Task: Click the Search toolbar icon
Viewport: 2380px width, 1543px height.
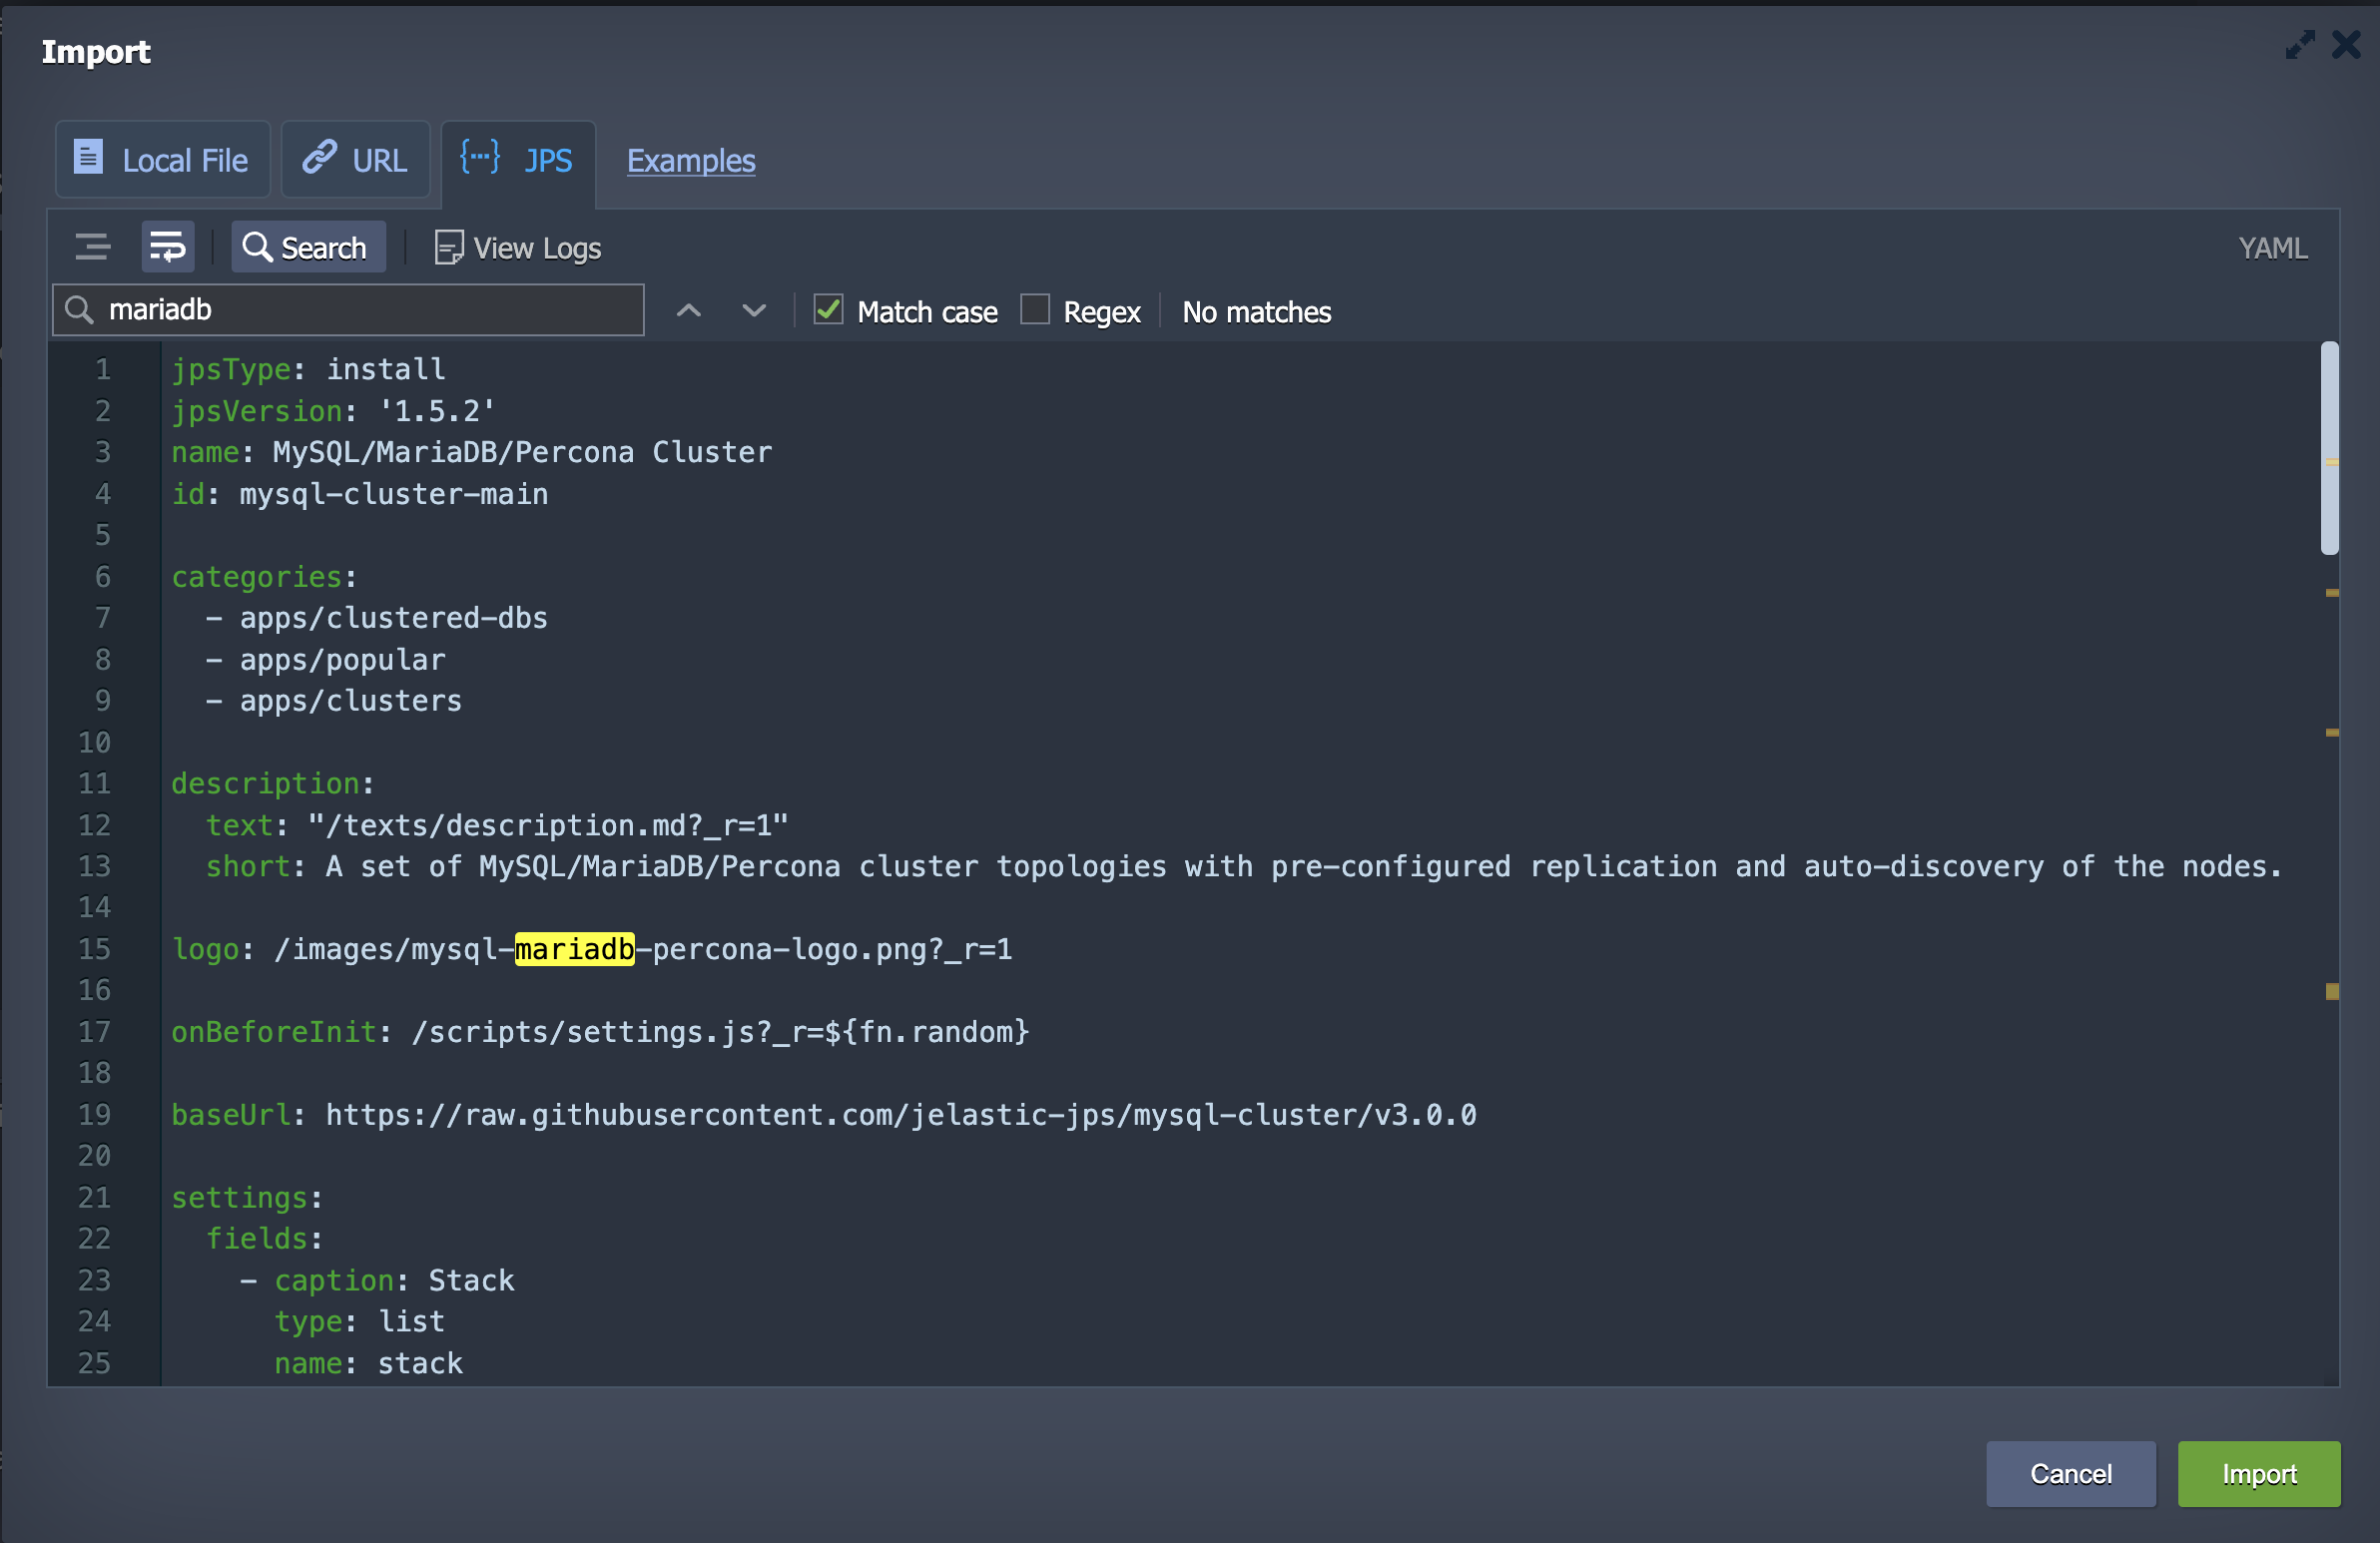Action: coord(303,247)
